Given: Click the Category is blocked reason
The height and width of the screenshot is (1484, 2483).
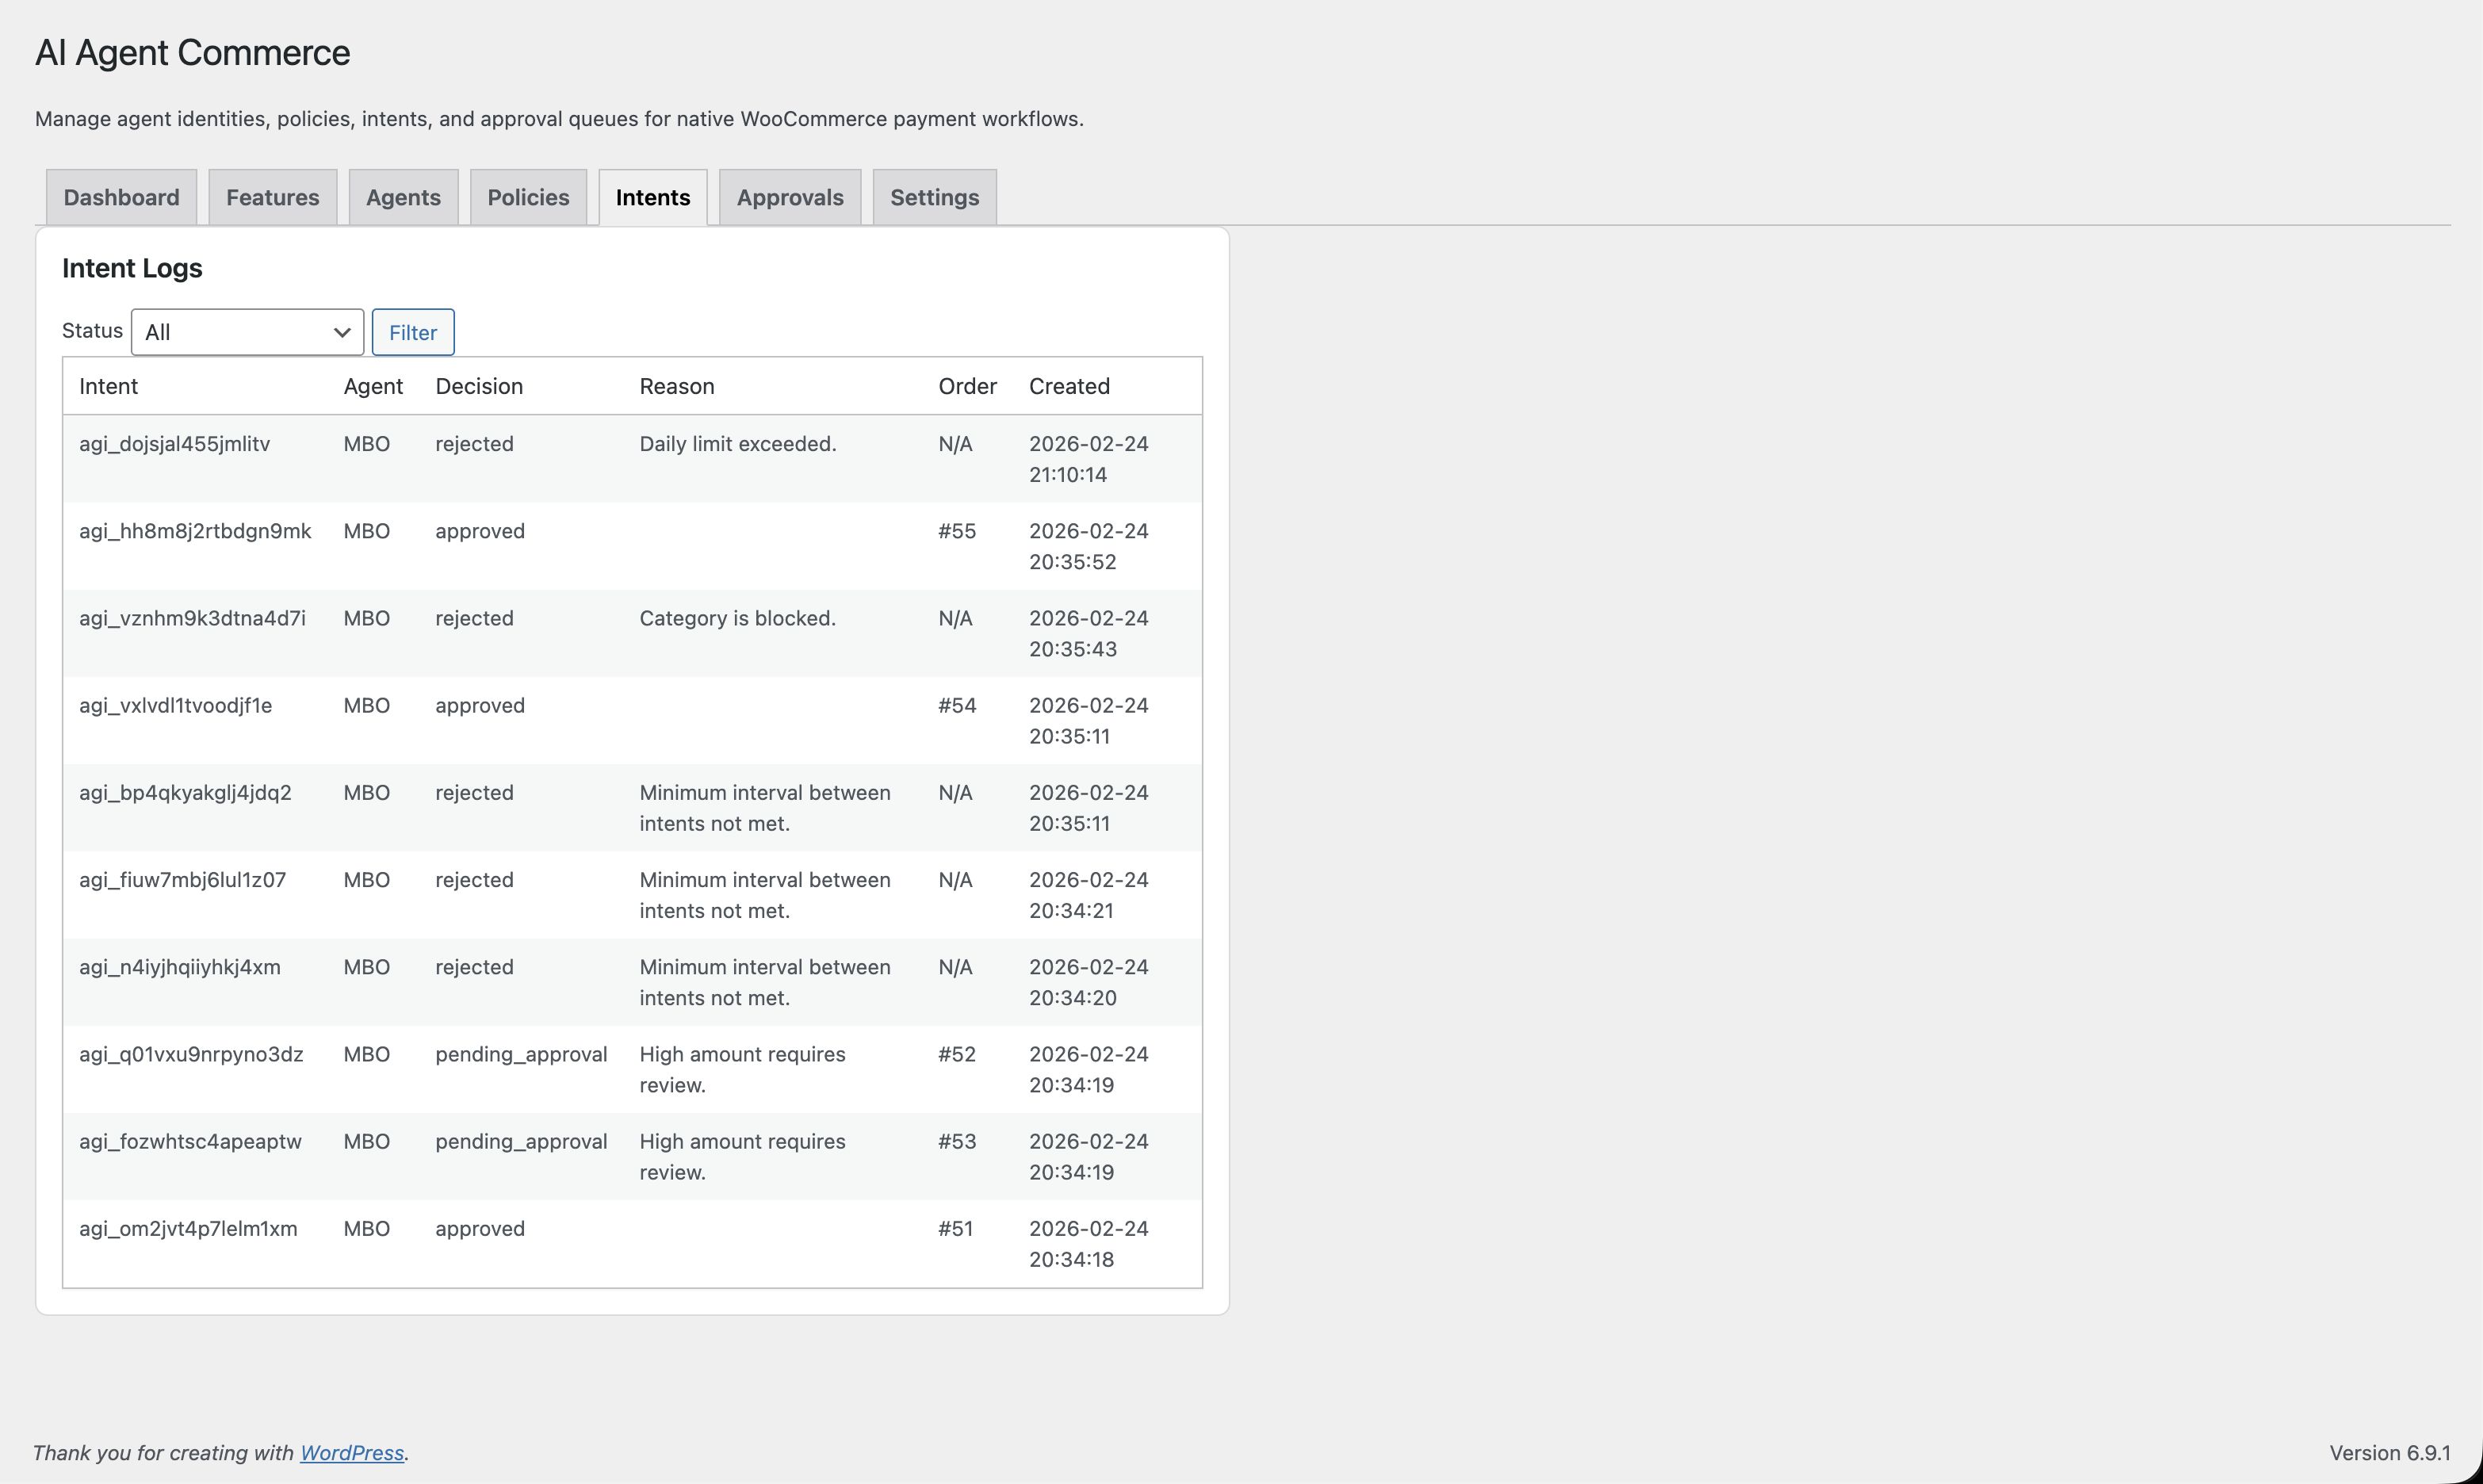Looking at the screenshot, I should pos(737,618).
